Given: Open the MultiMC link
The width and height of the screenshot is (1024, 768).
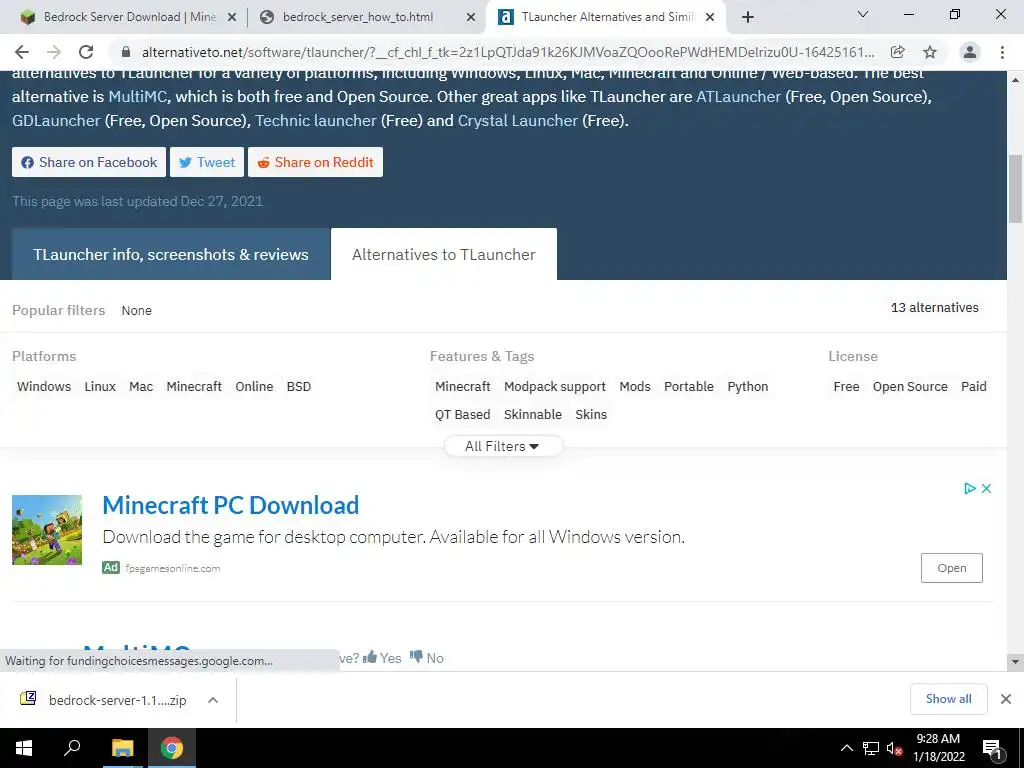Looking at the screenshot, I should click(137, 97).
